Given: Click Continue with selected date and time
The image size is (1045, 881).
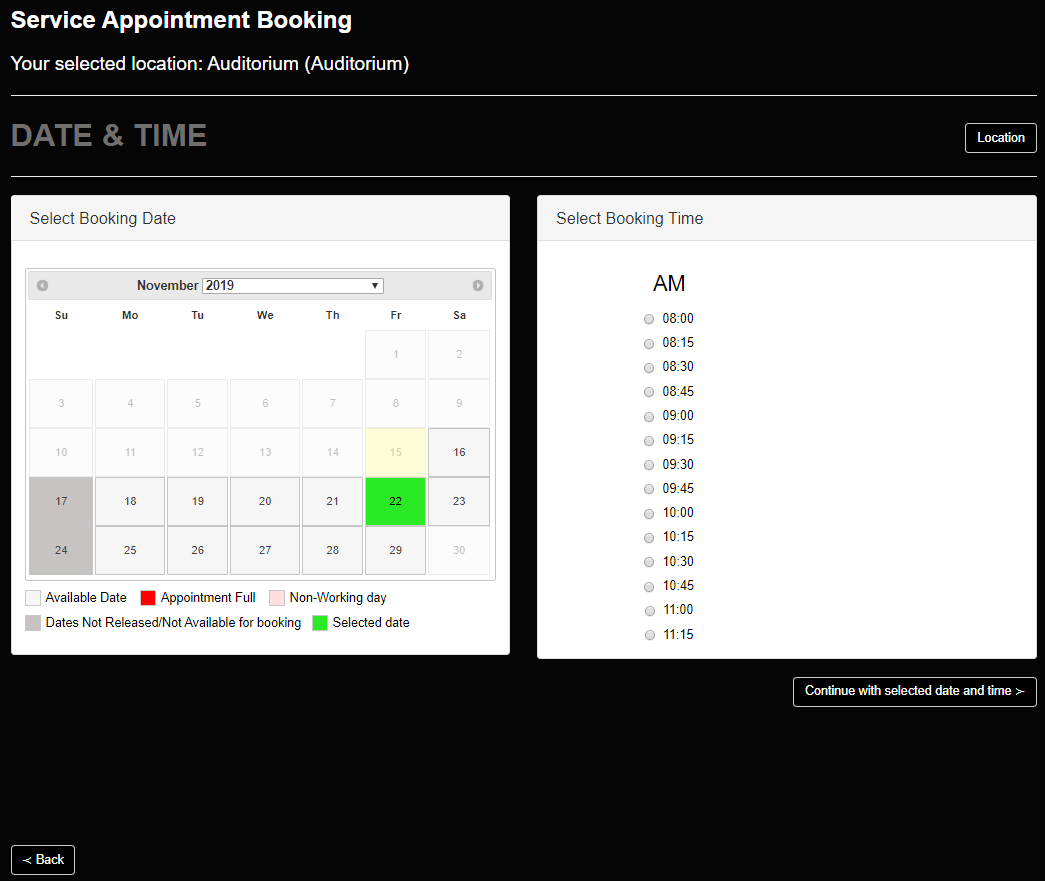Looking at the screenshot, I should point(913,691).
